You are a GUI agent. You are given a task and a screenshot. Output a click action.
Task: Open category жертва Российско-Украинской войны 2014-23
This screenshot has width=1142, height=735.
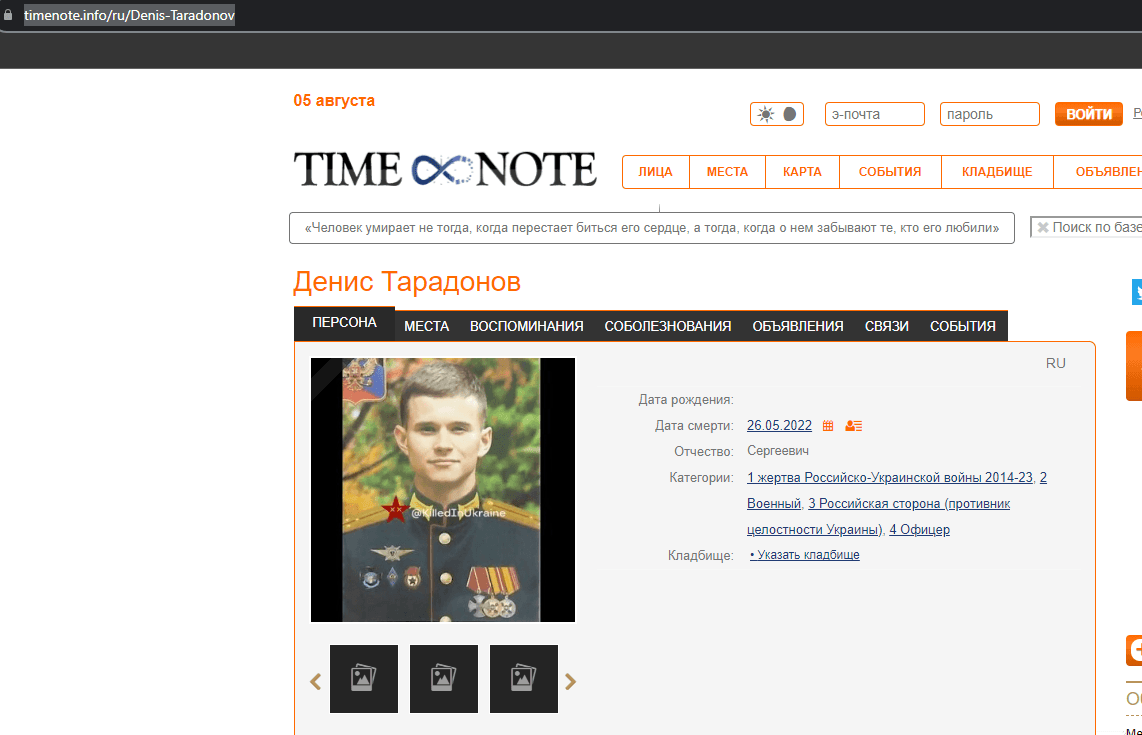point(890,478)
